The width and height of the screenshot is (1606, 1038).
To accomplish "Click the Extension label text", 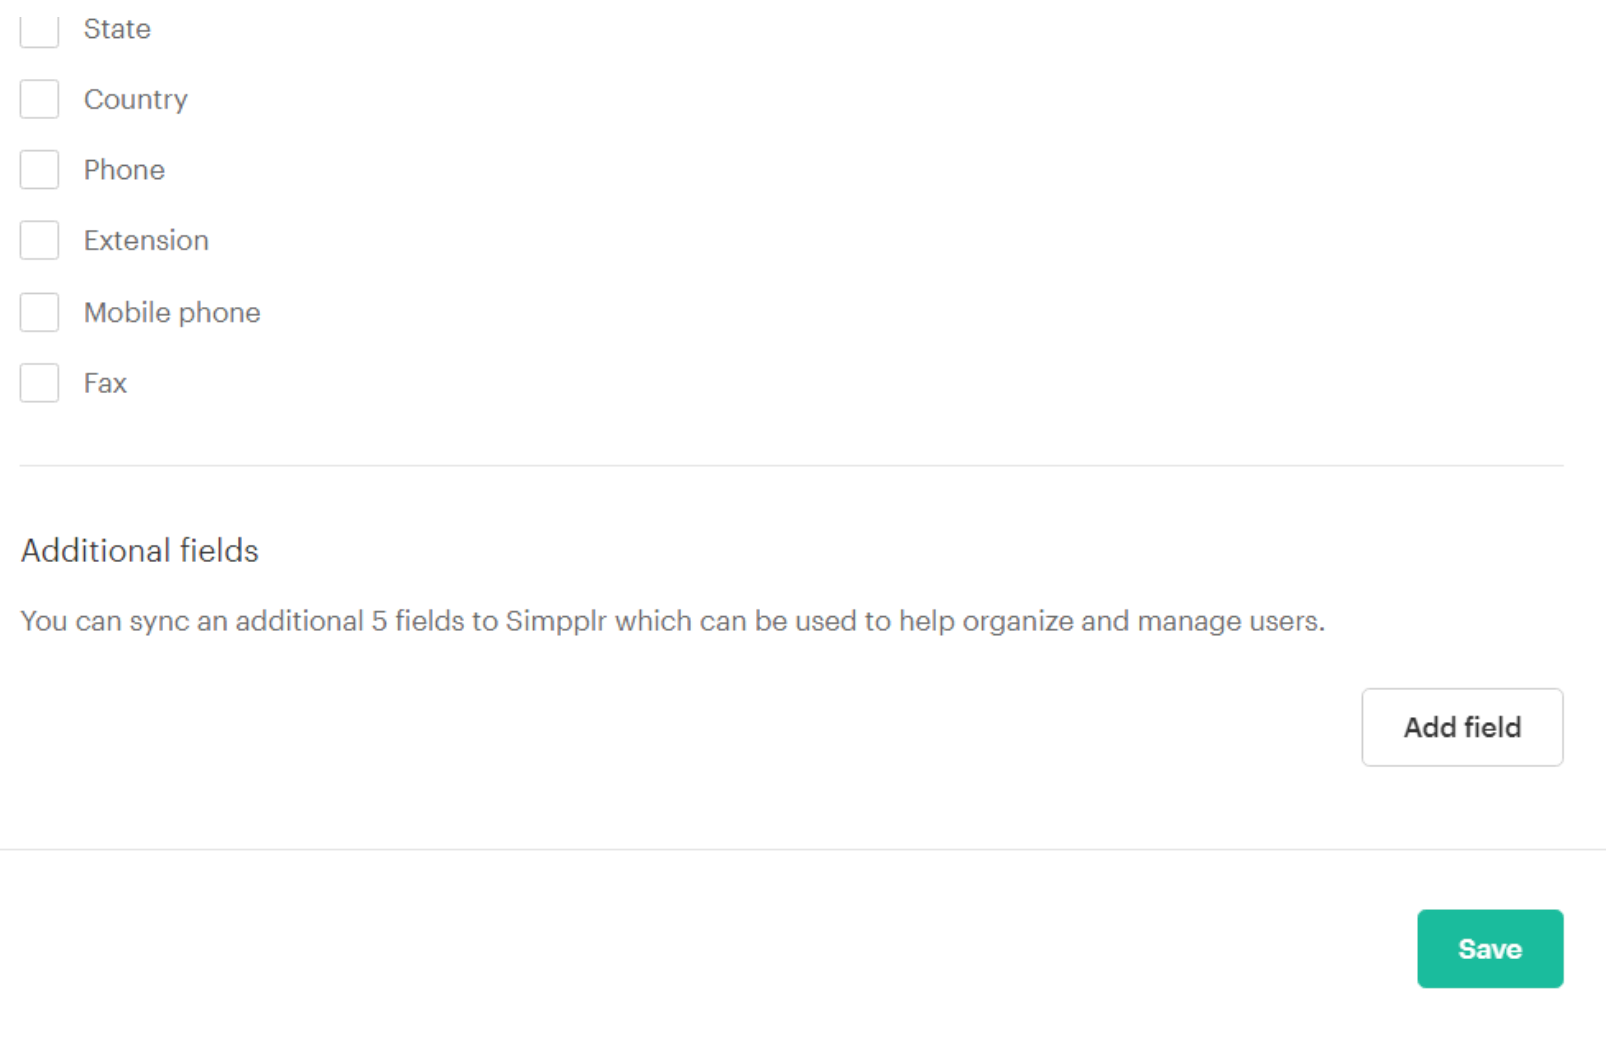I will pyautogui.click(x=146, y=241).
